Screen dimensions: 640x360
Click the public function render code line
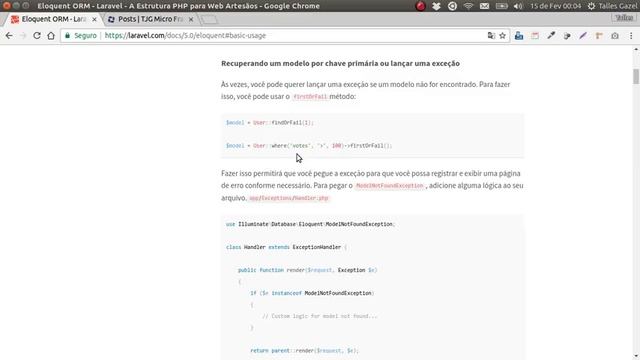pos(307,270)
